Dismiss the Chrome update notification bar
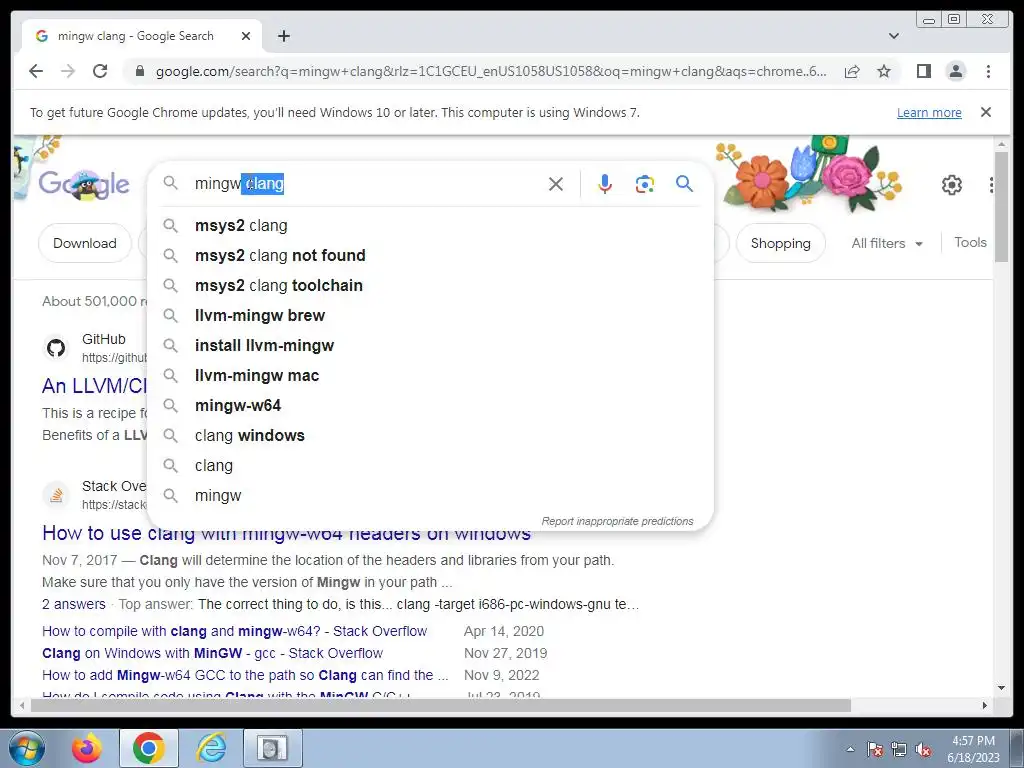This screenshot has width=1024, height=768. (x=986, y=112)
